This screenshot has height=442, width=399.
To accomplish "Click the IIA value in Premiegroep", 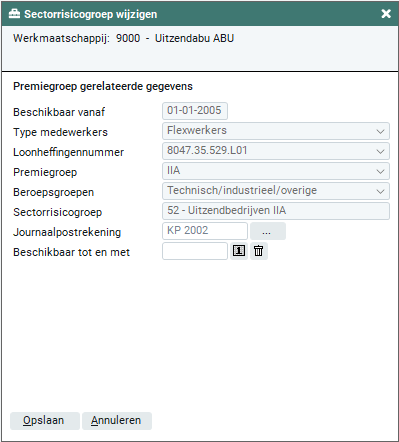I will (173, 170).
